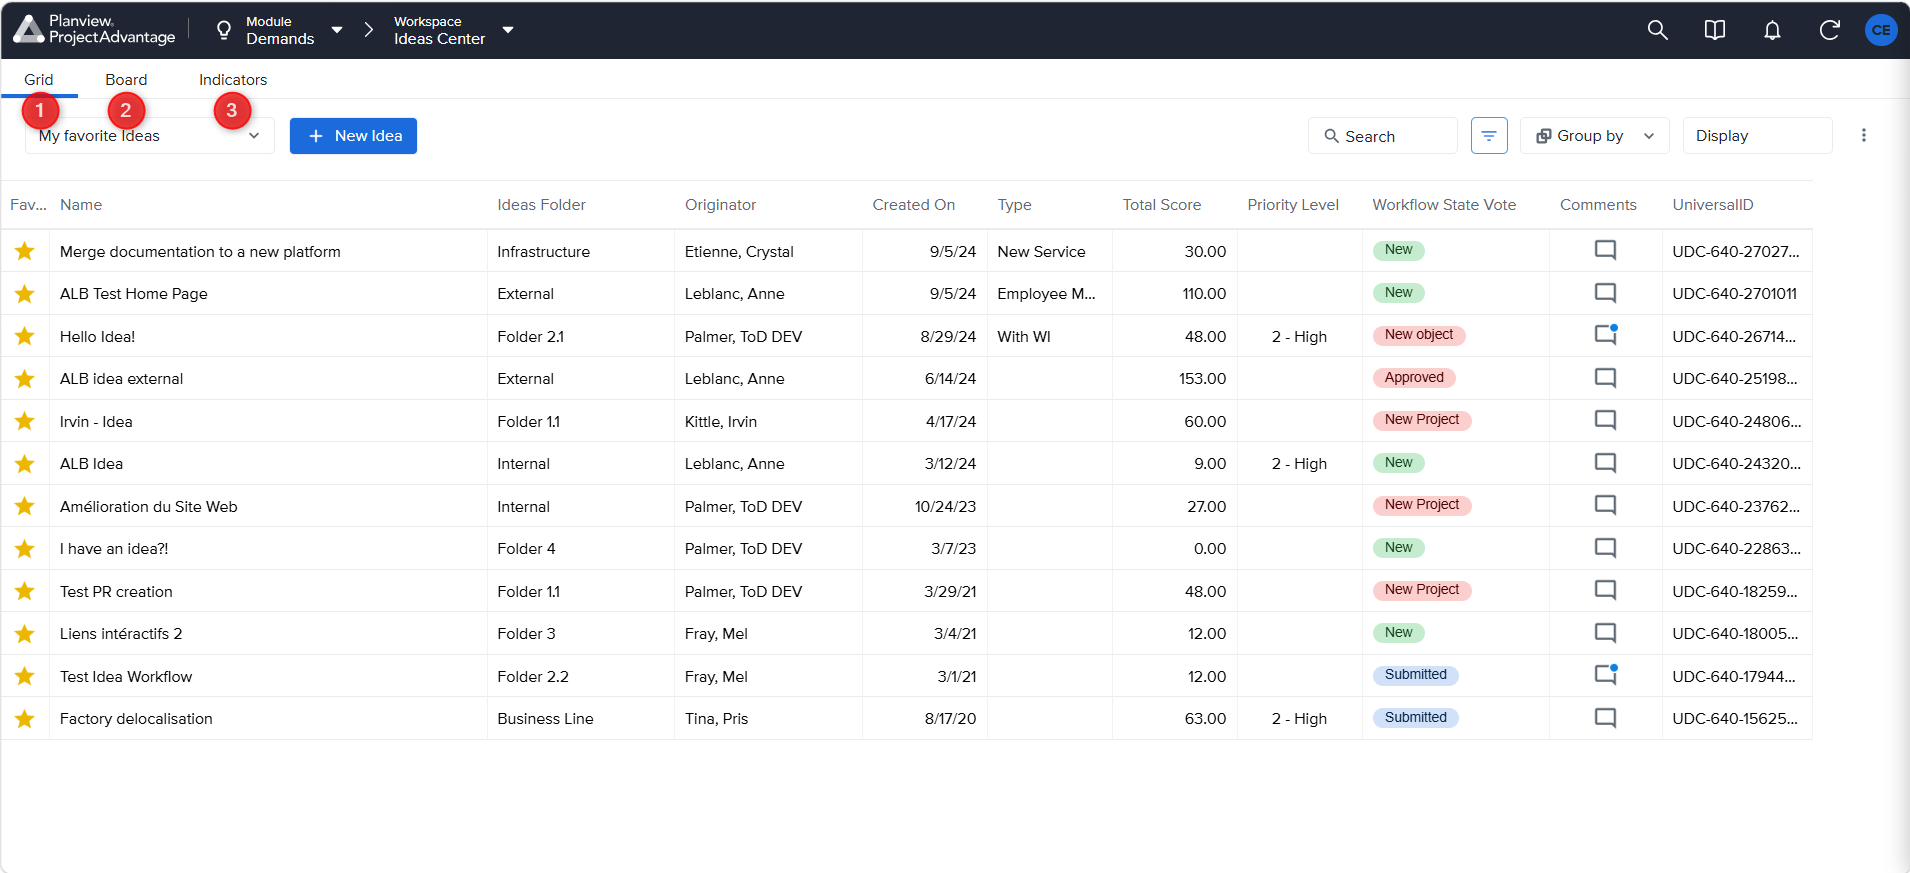Open comments for the Hello Idea! row
Image resolution: width=1910 pixels, height=873 pixels.
tap(1605, 335)
